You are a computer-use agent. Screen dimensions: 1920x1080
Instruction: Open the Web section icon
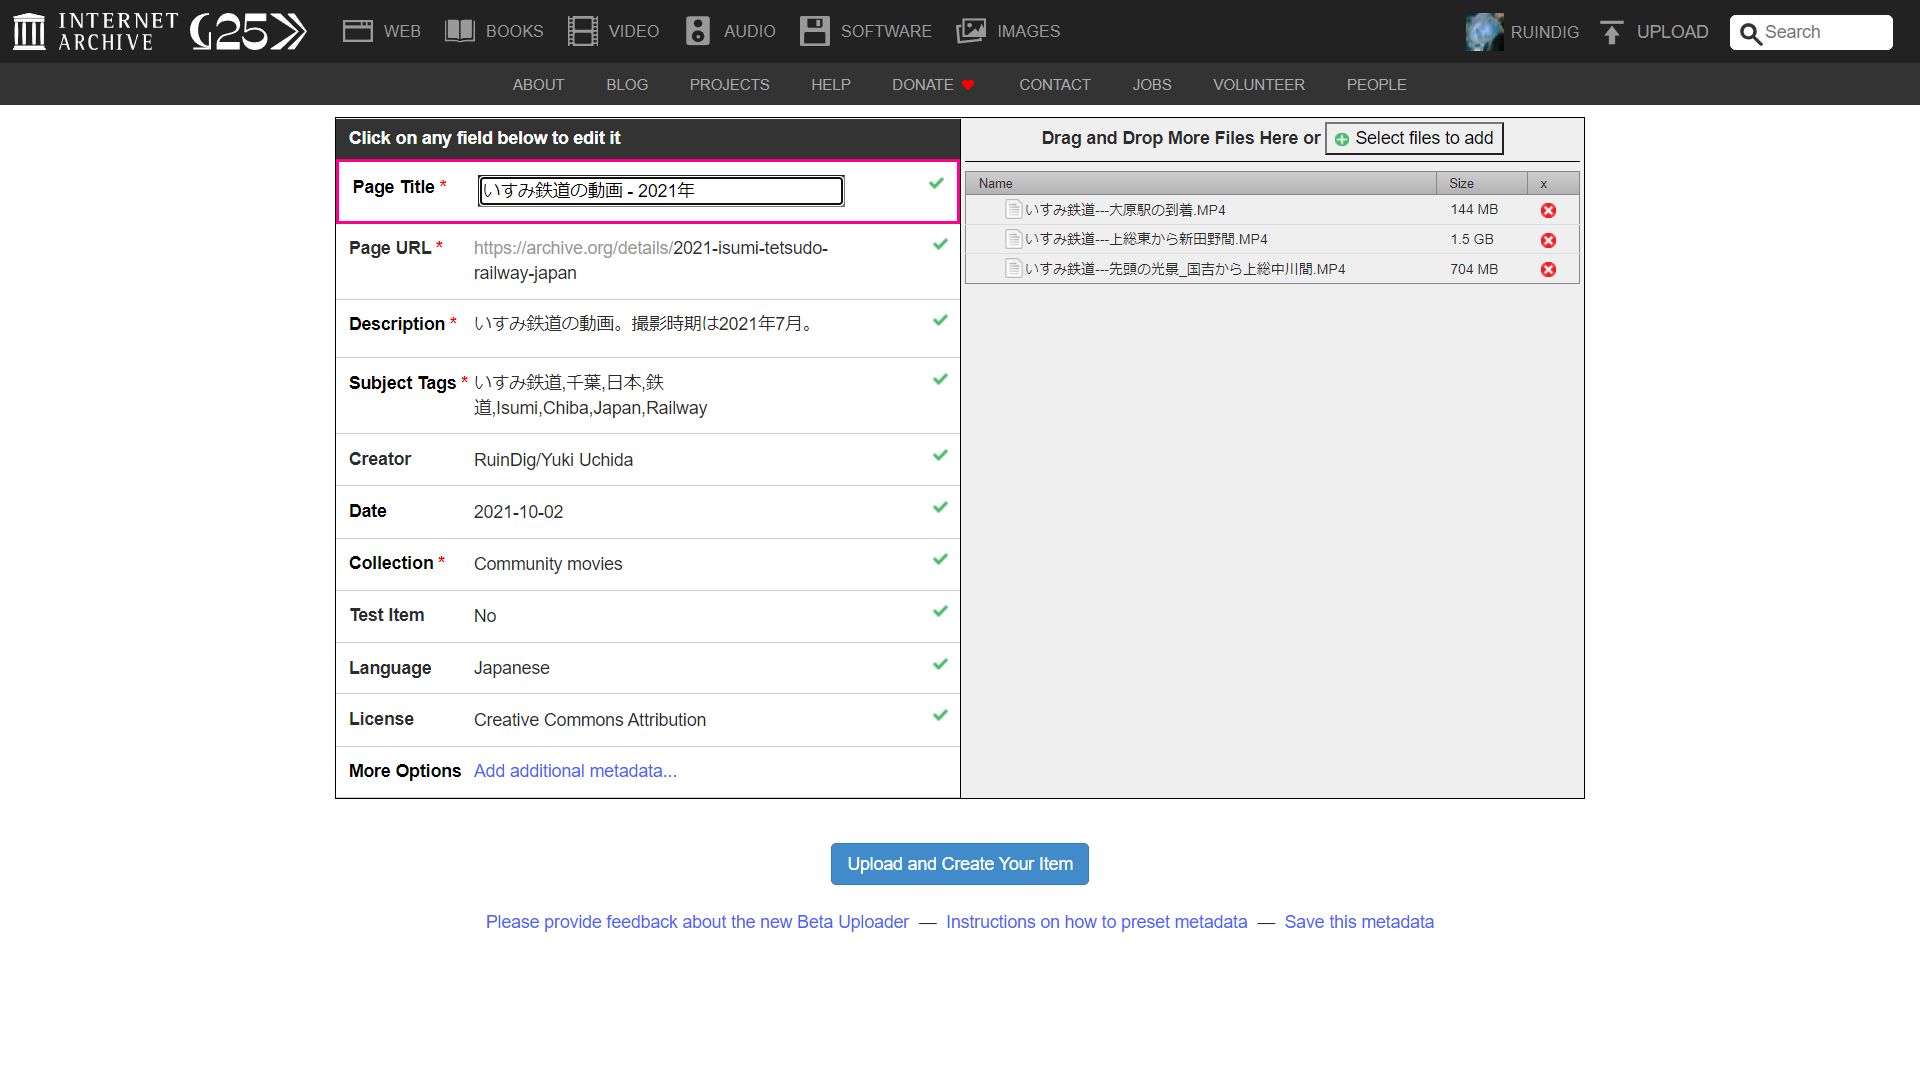[358, 31]
